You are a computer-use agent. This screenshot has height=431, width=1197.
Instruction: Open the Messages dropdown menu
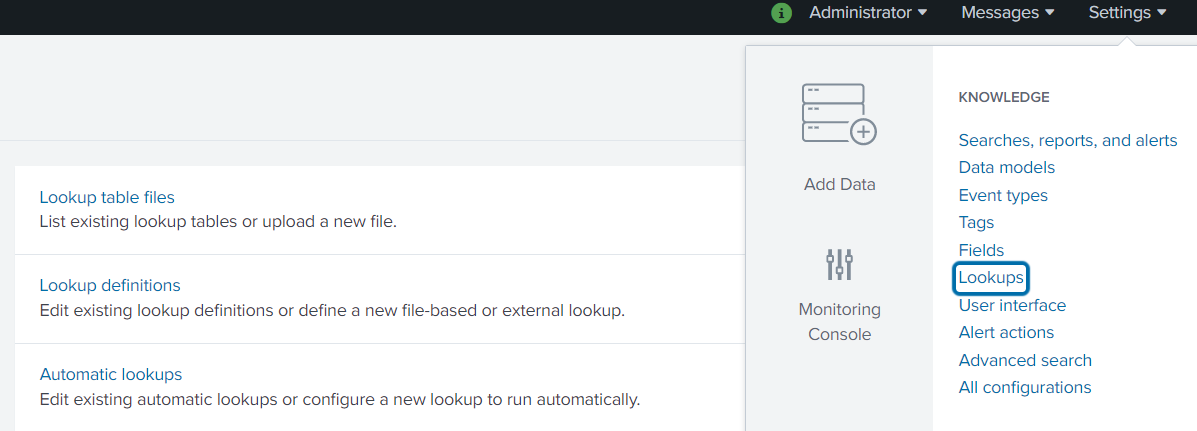click(1007, 13)
